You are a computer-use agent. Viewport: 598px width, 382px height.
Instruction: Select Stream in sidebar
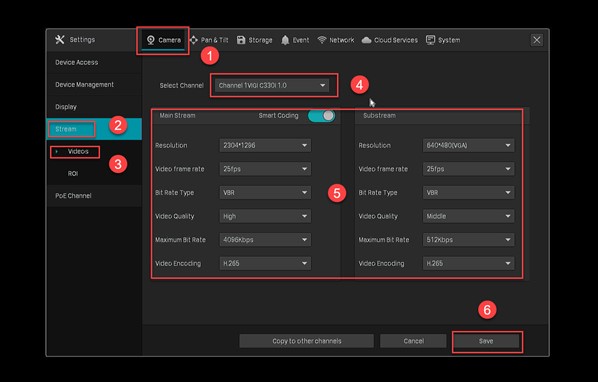click(94, 129)
